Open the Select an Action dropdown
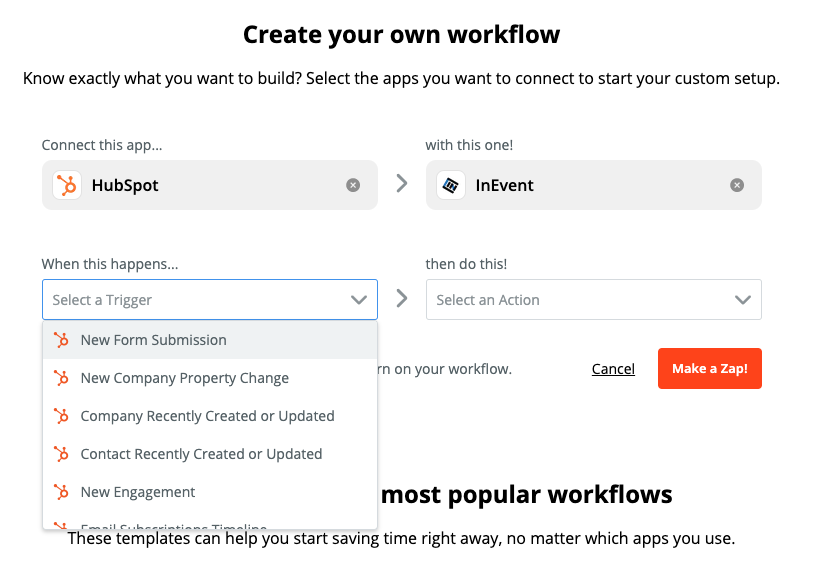The height and width of the screenshot is (571, 821). click(594, 300)
